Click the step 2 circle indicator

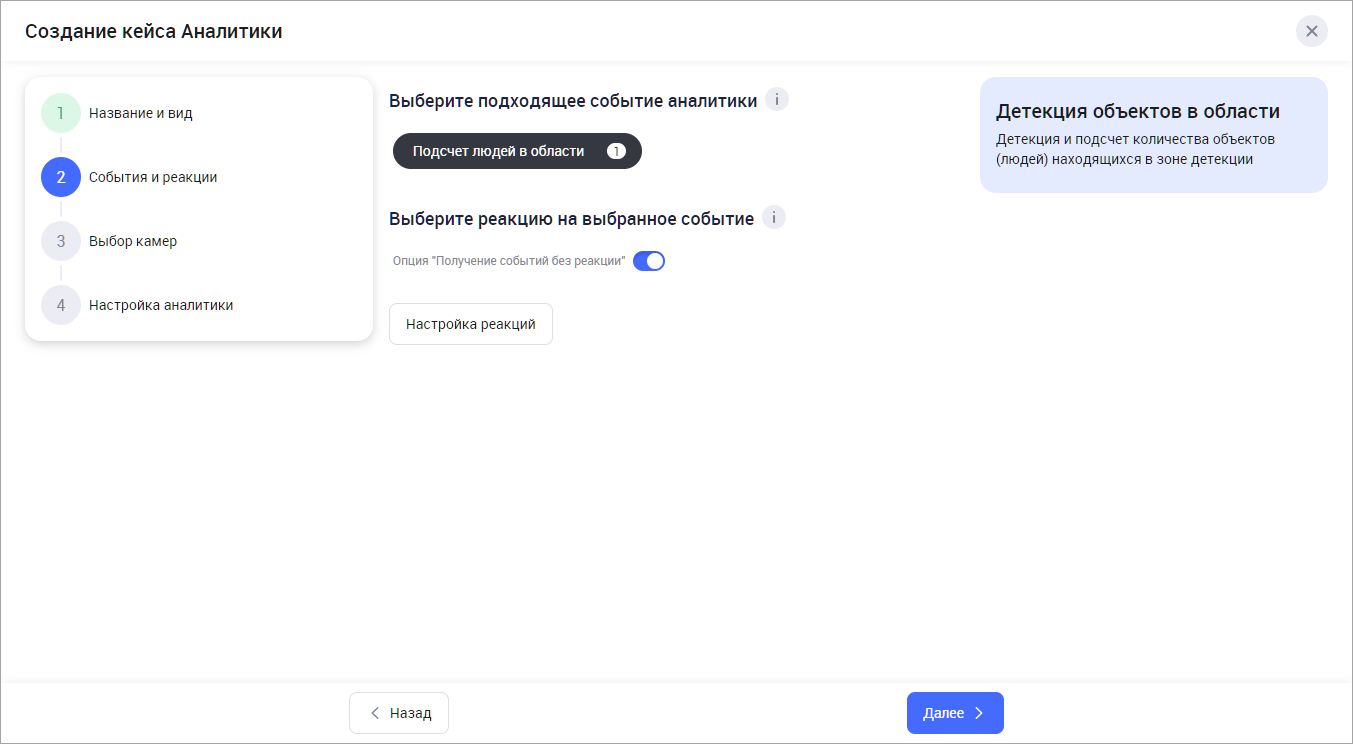click(61, 177)
